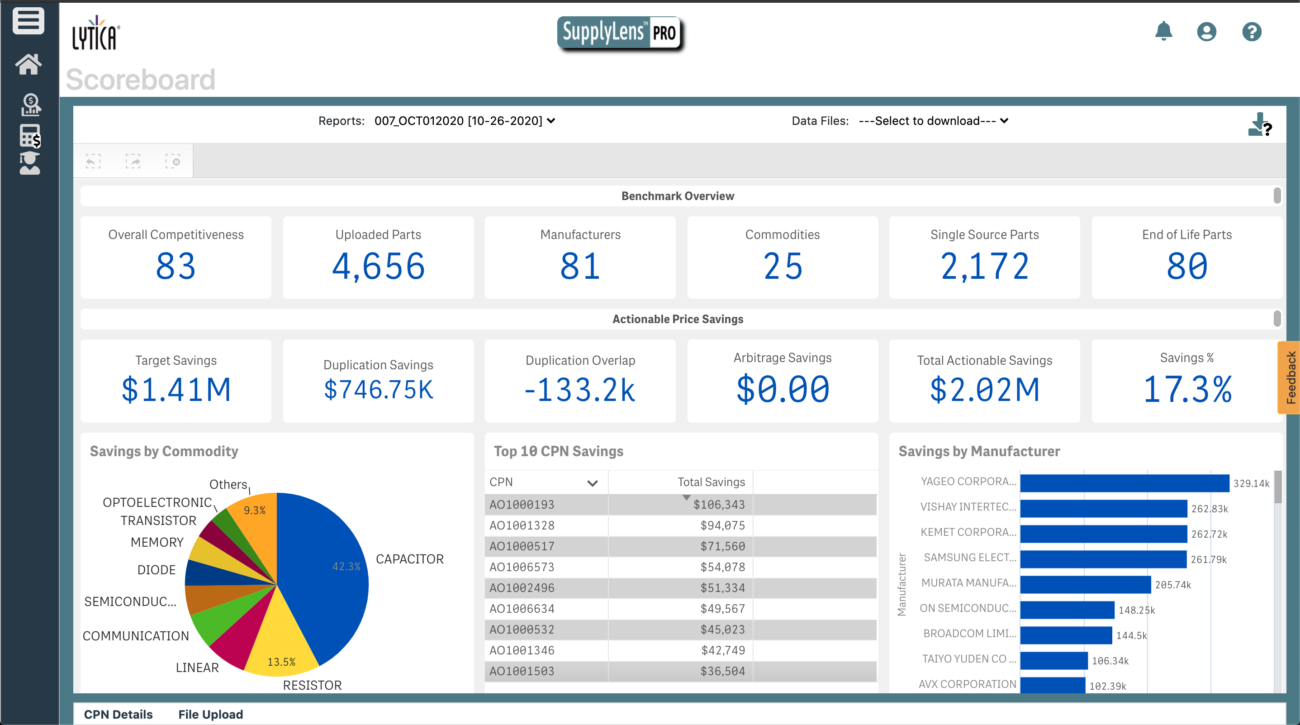The height and width of the screenshot is (725, 1300).
Task: Click the help question mark icon
Action: [1251, 32]
